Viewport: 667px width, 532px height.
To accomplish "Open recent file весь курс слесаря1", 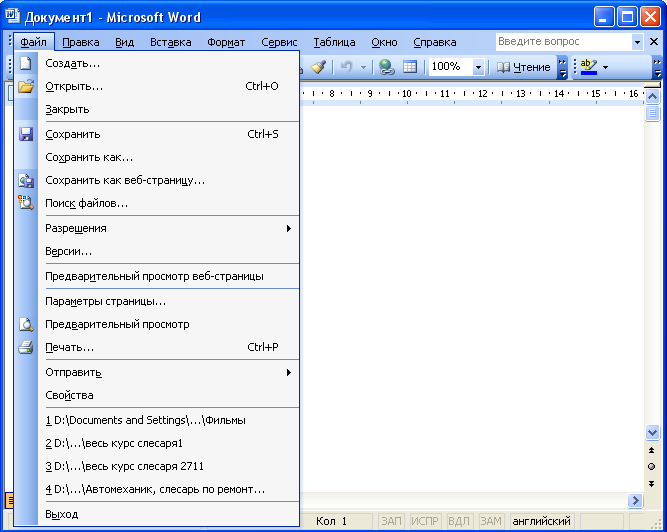I will [x=157, y=444].
